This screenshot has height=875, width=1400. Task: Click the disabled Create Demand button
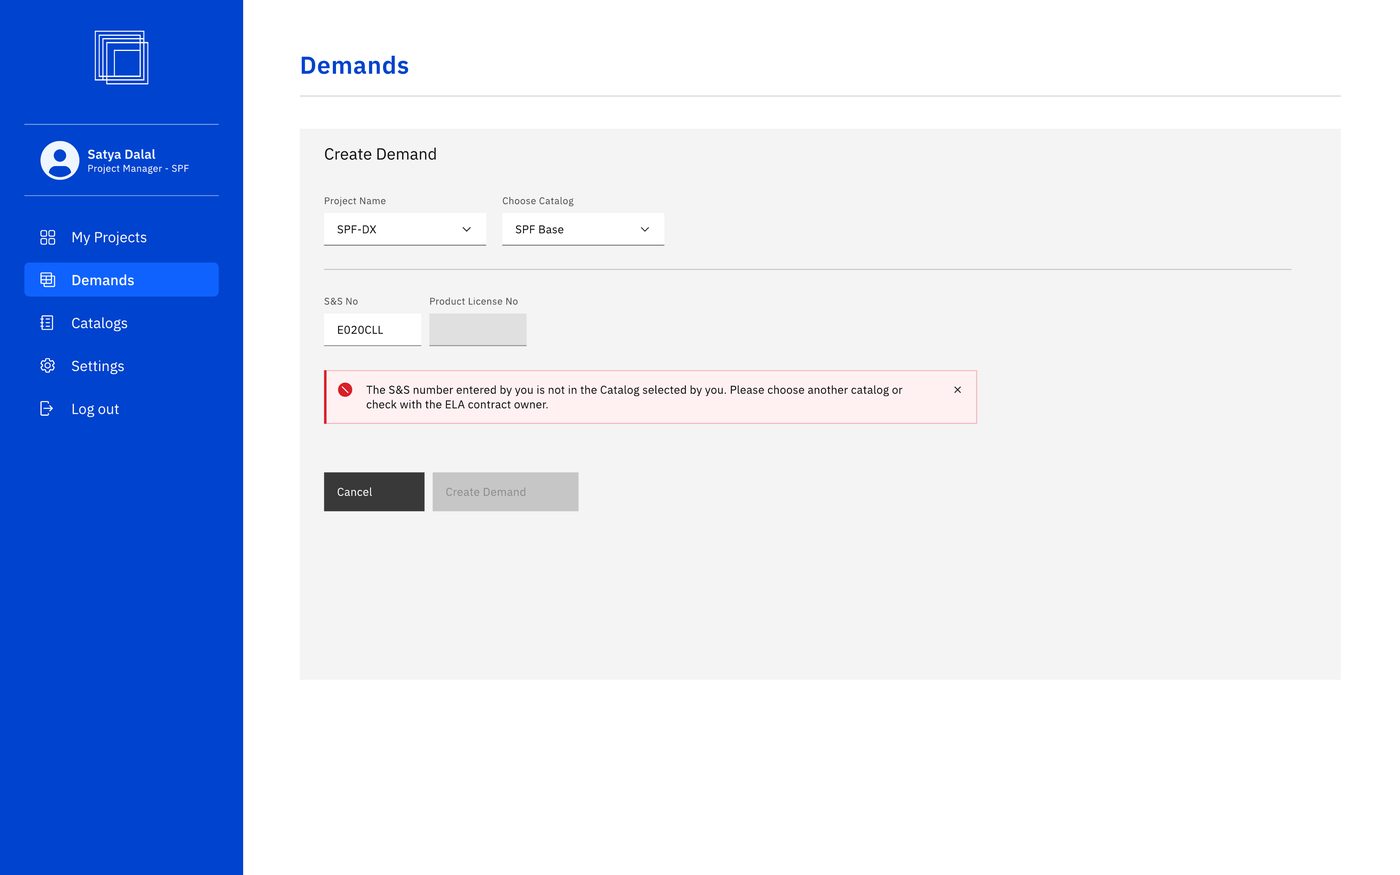(506, 492)
